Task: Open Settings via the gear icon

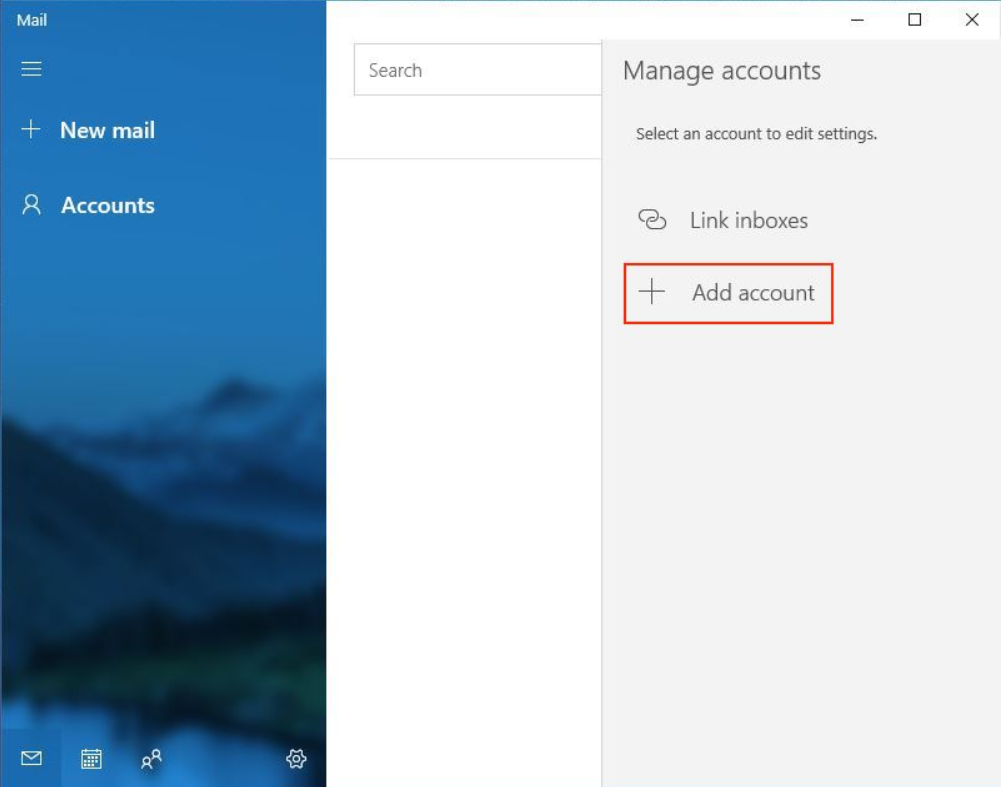Action: tap(296, 758)
